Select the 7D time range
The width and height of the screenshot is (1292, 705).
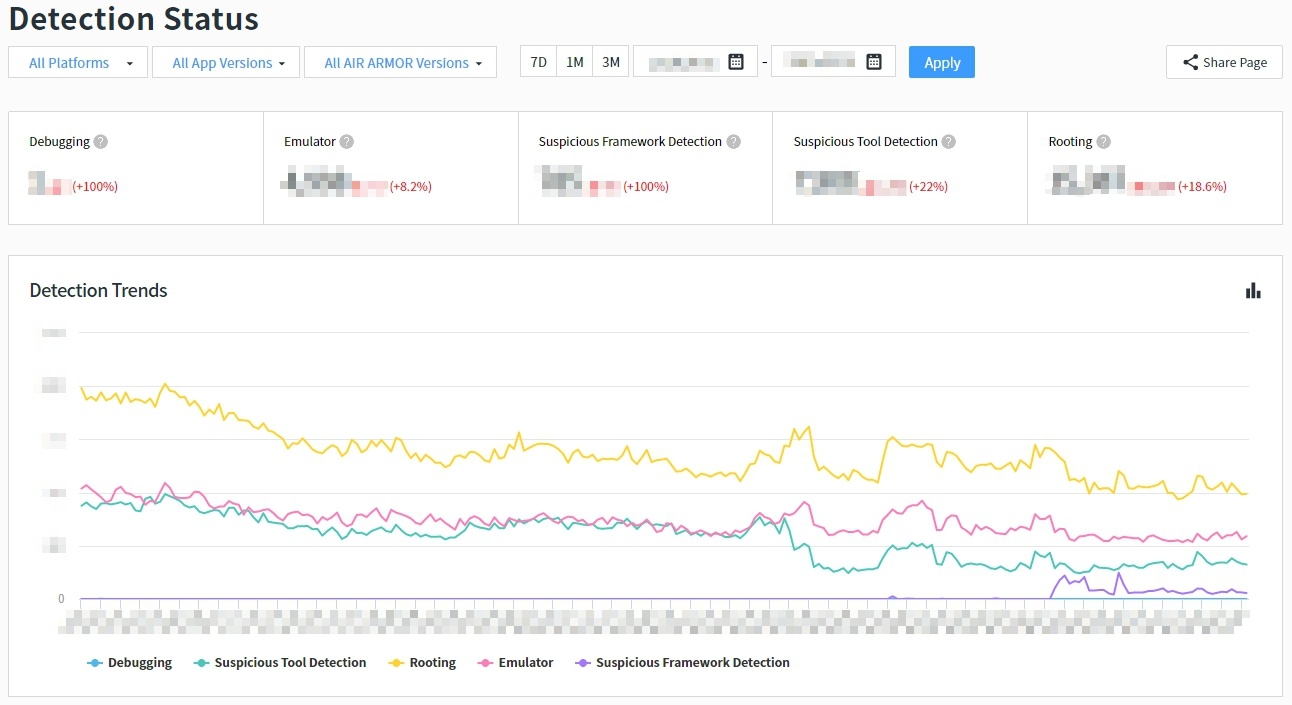tap(538, 62)
